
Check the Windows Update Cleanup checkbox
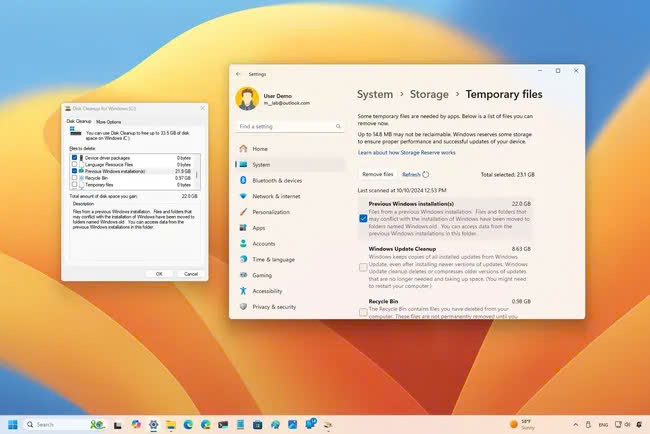coord(362,266)
